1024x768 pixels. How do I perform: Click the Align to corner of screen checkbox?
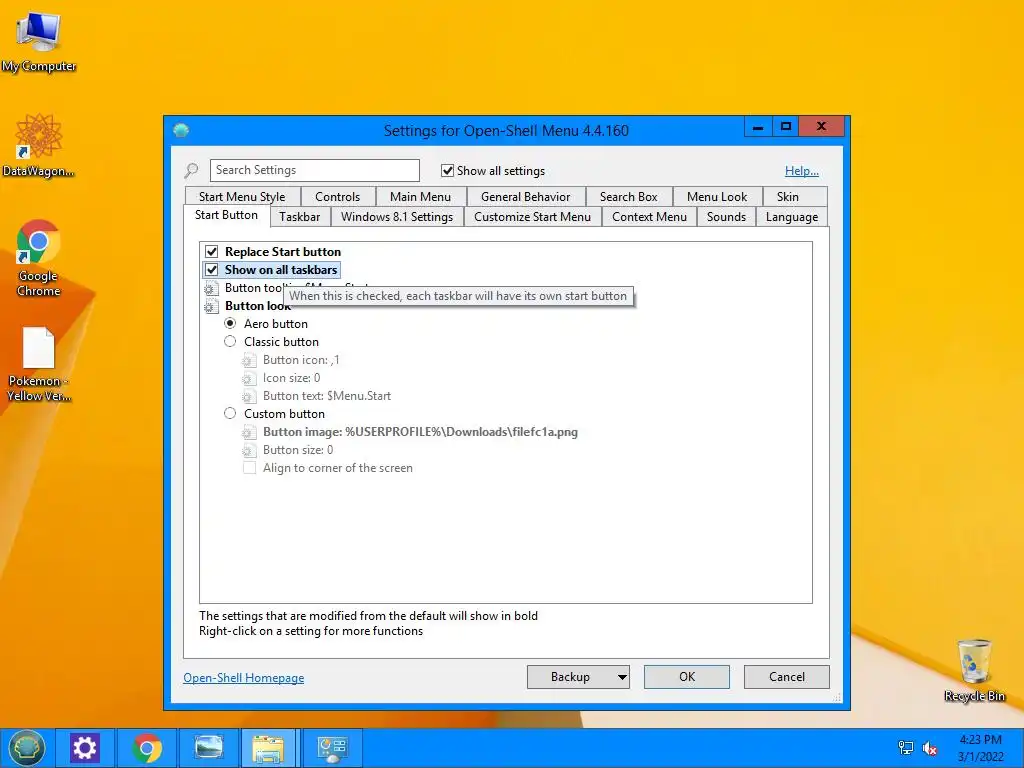249,468
